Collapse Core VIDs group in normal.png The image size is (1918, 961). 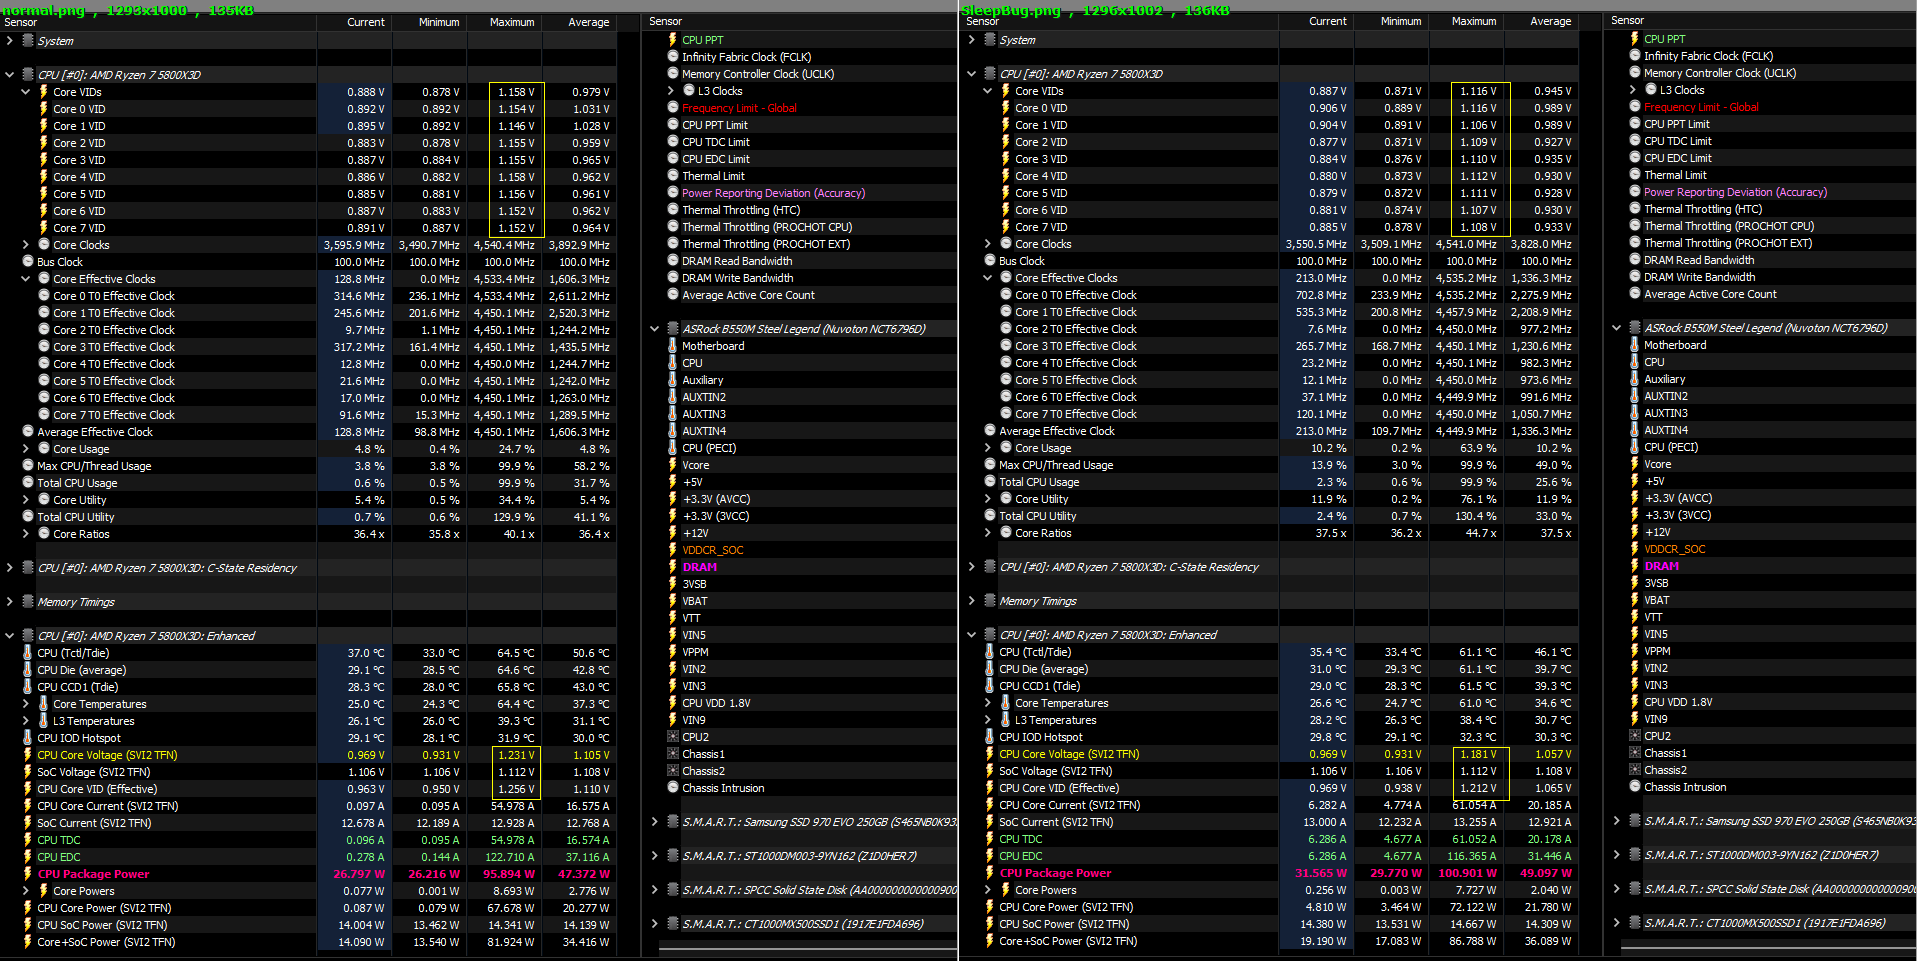[26, 92]
